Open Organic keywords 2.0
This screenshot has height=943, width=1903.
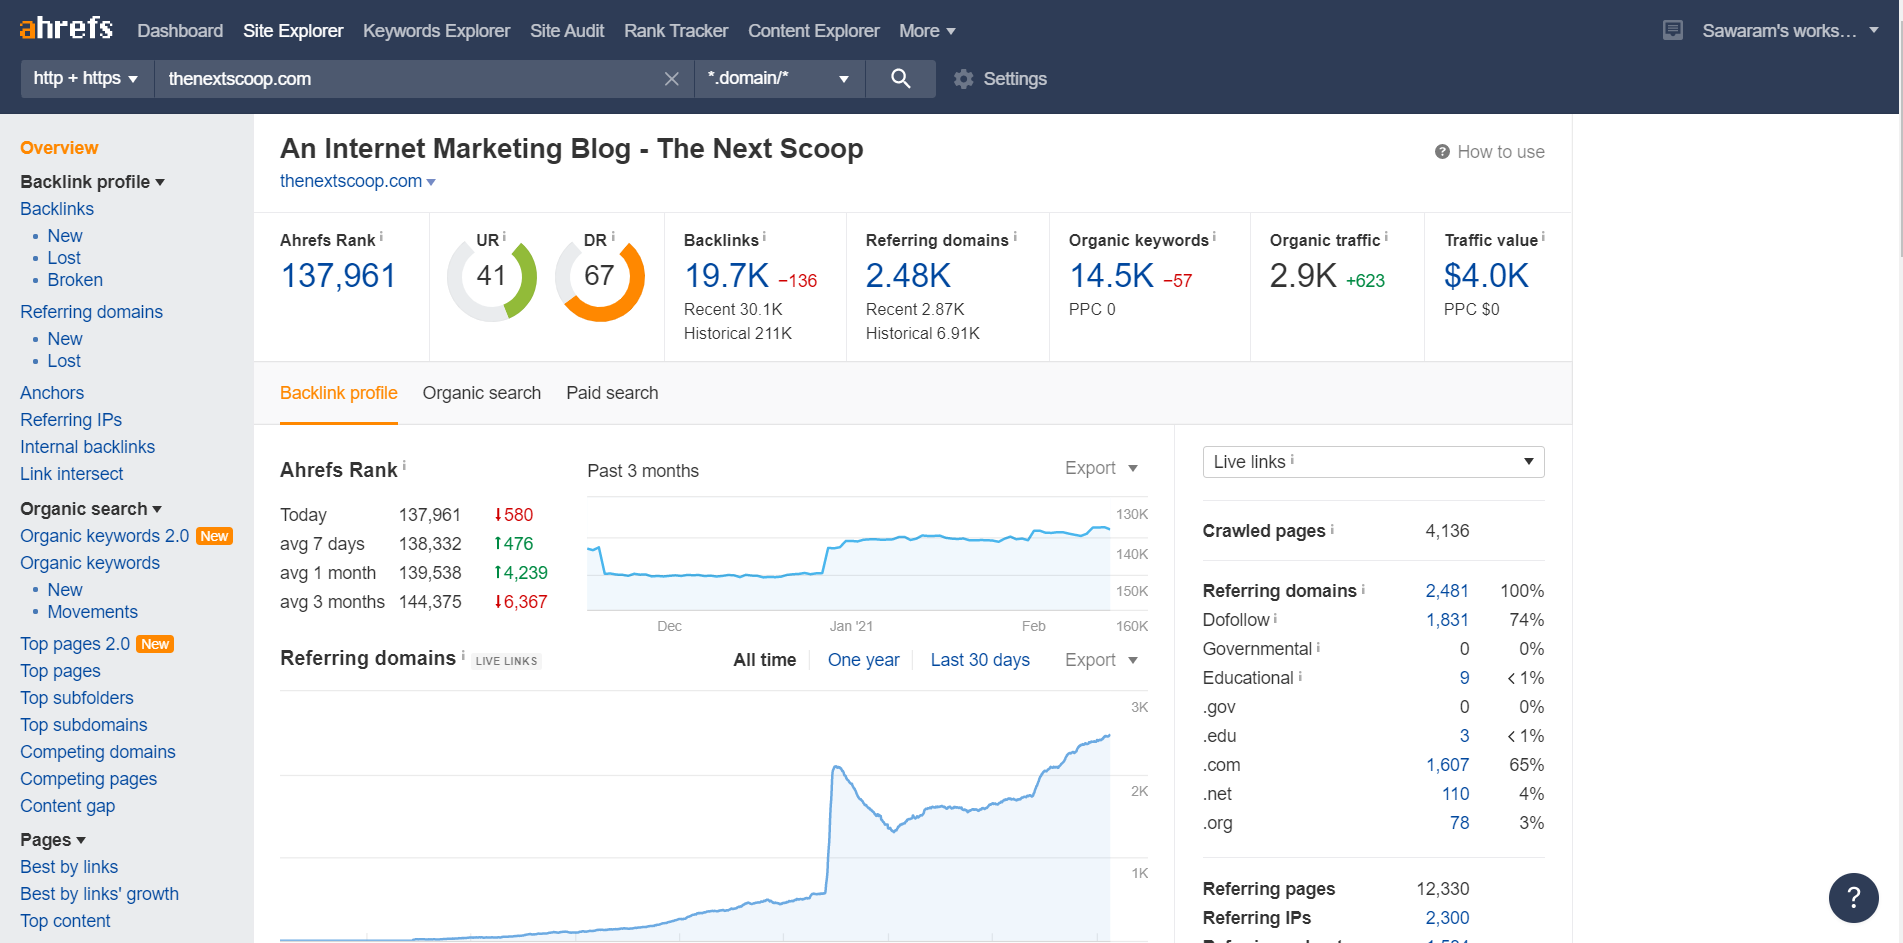(x=105, y=536)
